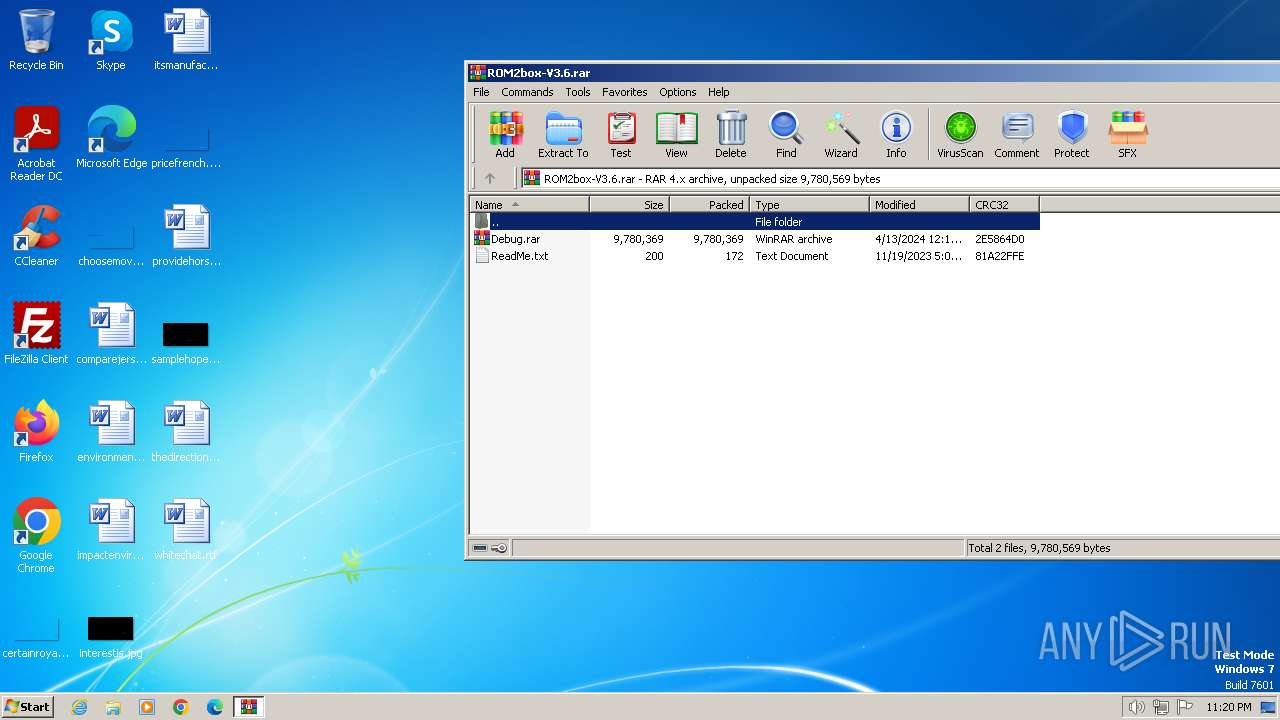Viewport: 1280px width, 720px height.
Task: Select the samplehope... desktop file
Action: [x=186, y=342]
